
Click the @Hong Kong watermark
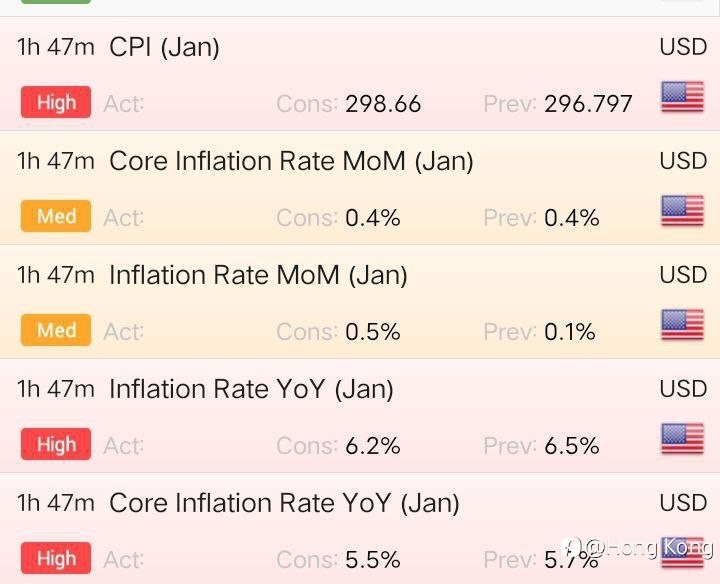point(638,547)
